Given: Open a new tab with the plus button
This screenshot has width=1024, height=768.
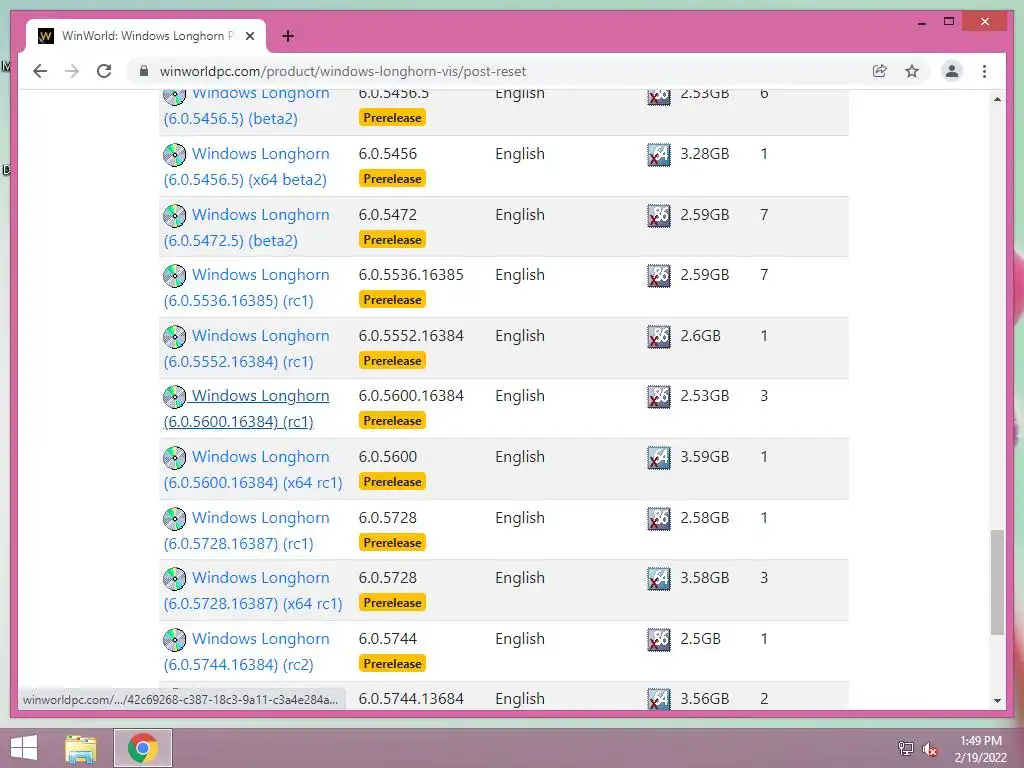Looking at the screenshot, I should [288, 36].
